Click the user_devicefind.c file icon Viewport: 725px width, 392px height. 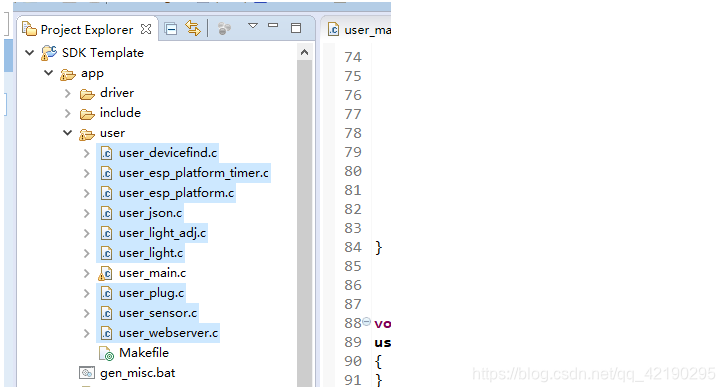tap(106, 153)
